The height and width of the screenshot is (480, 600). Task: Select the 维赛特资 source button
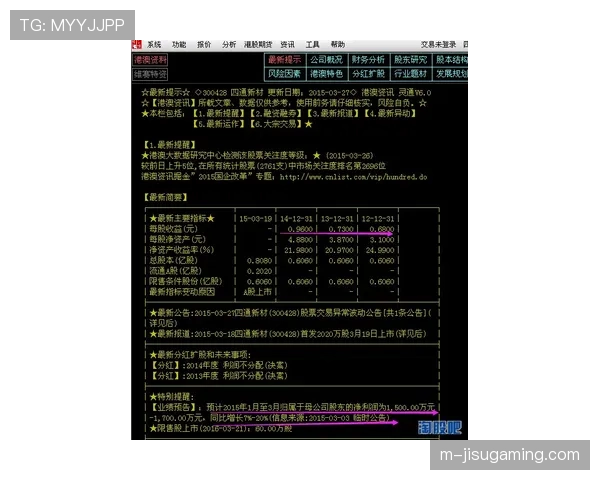[151, 74]
